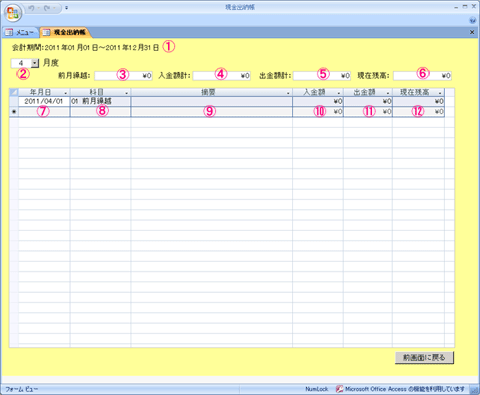This screenshot has width=480, height=395.
Task: Click the Microsoft Office Access status bar icon
Action: click(339, 389)
